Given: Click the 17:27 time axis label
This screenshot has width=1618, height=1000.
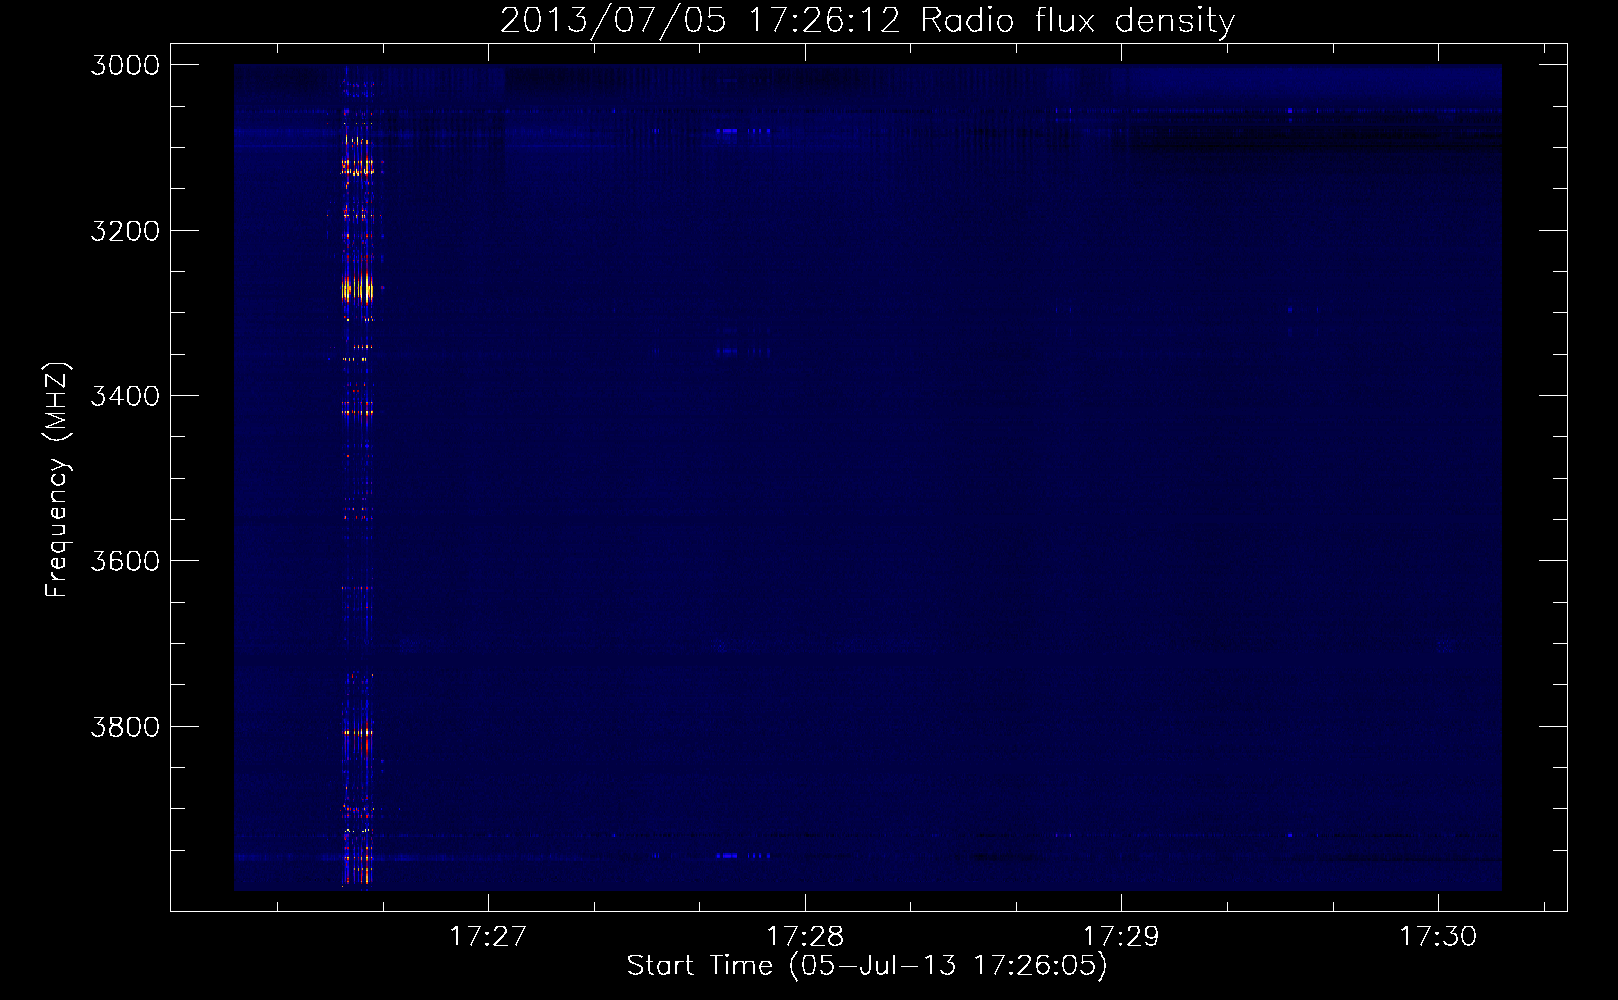Looking at the screenshot, I should click(488, 937).
